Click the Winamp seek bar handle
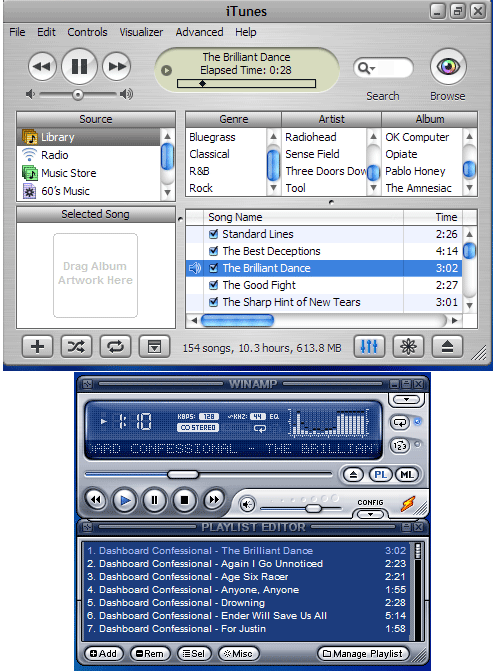500x671 pixels. click(x=183, y=474)
